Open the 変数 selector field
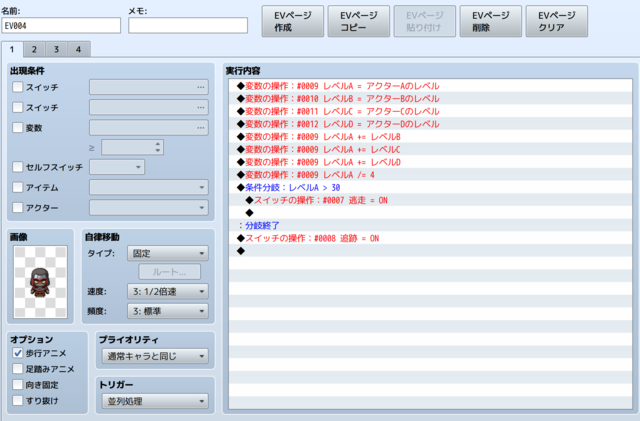The width and height of the screenshot is (640, 421). [149, 128]
